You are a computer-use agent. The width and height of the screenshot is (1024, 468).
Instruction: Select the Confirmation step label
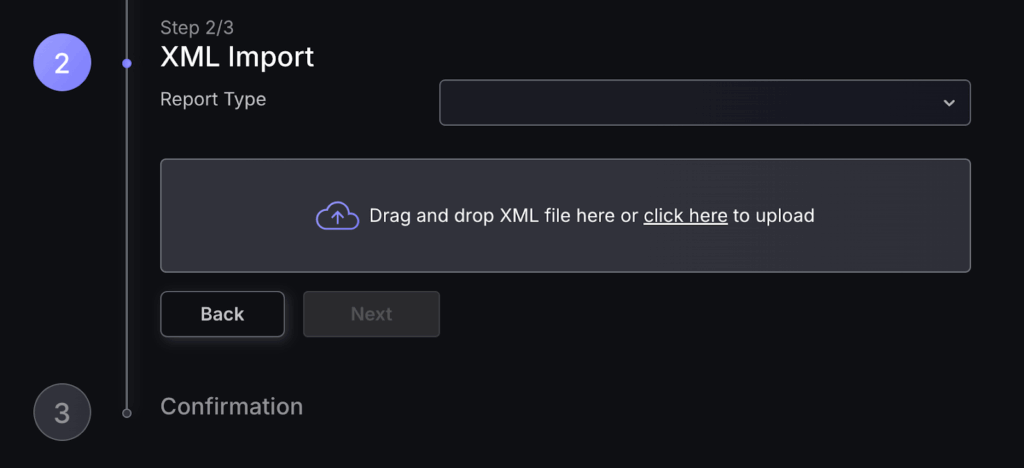231,406
